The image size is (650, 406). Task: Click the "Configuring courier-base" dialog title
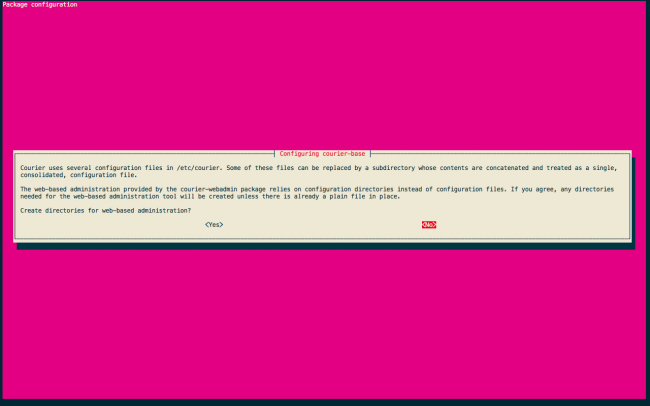pos(323,153)
